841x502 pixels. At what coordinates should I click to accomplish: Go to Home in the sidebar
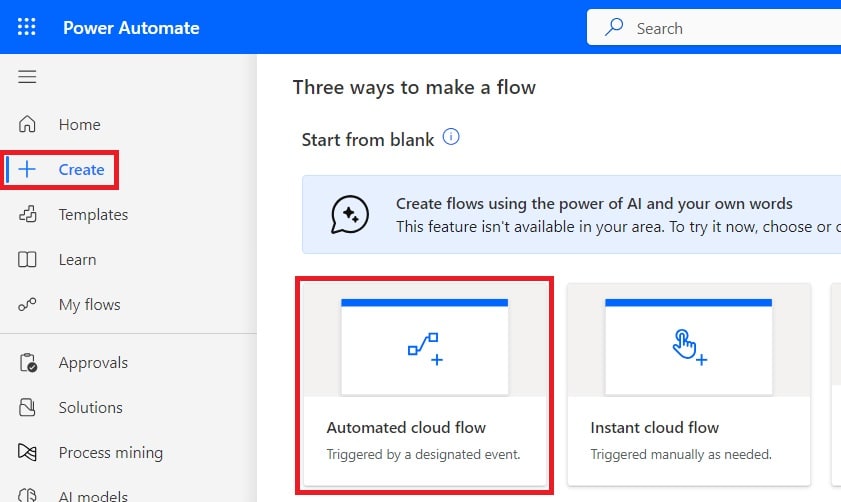point(79,124)
